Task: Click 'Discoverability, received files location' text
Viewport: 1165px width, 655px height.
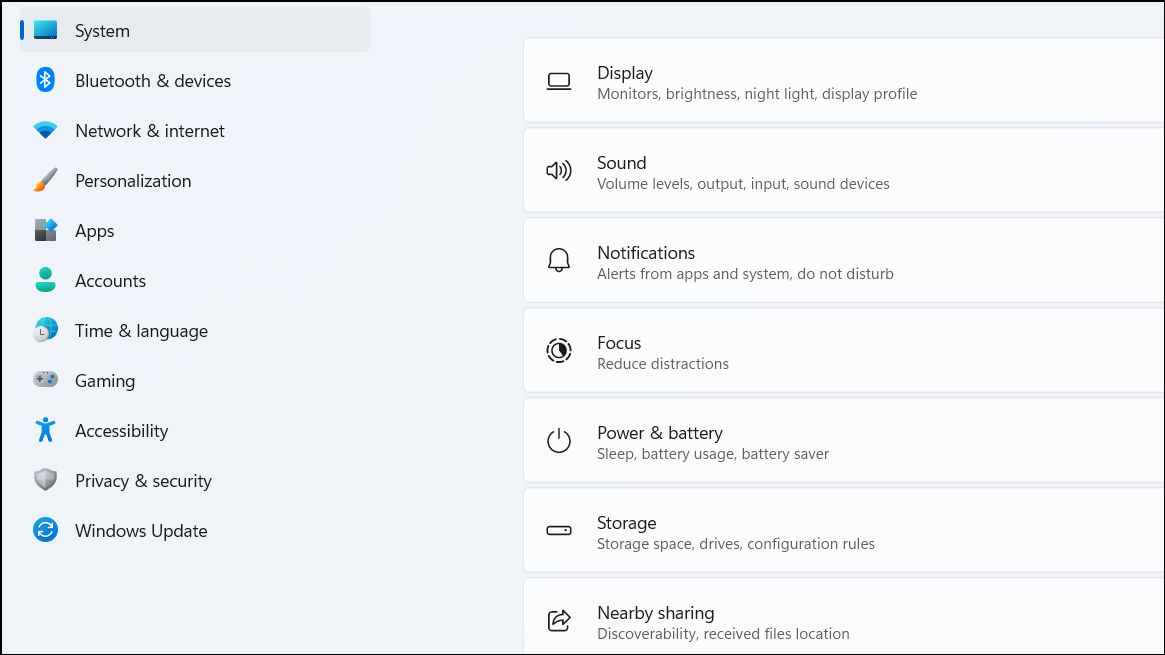Action: pos(723,634)
